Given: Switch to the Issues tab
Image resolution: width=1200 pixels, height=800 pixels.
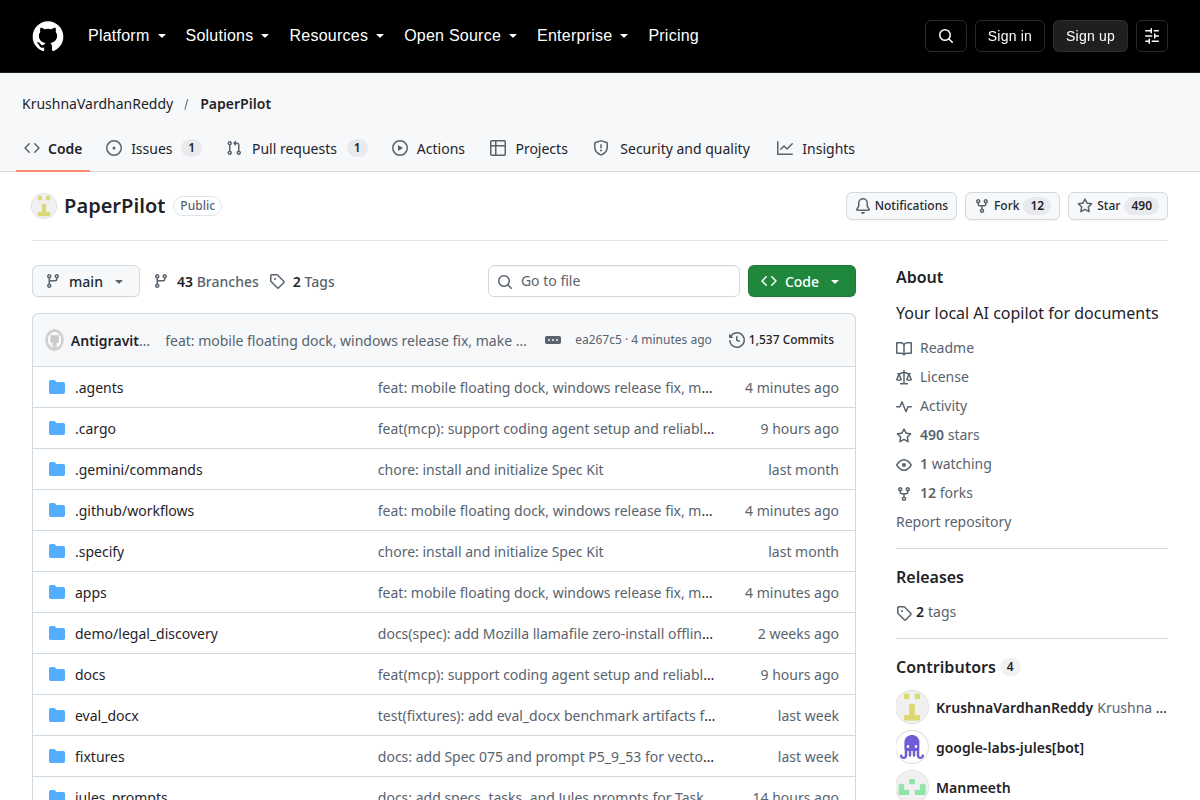Looking at the screenshot, I should 153,149.
